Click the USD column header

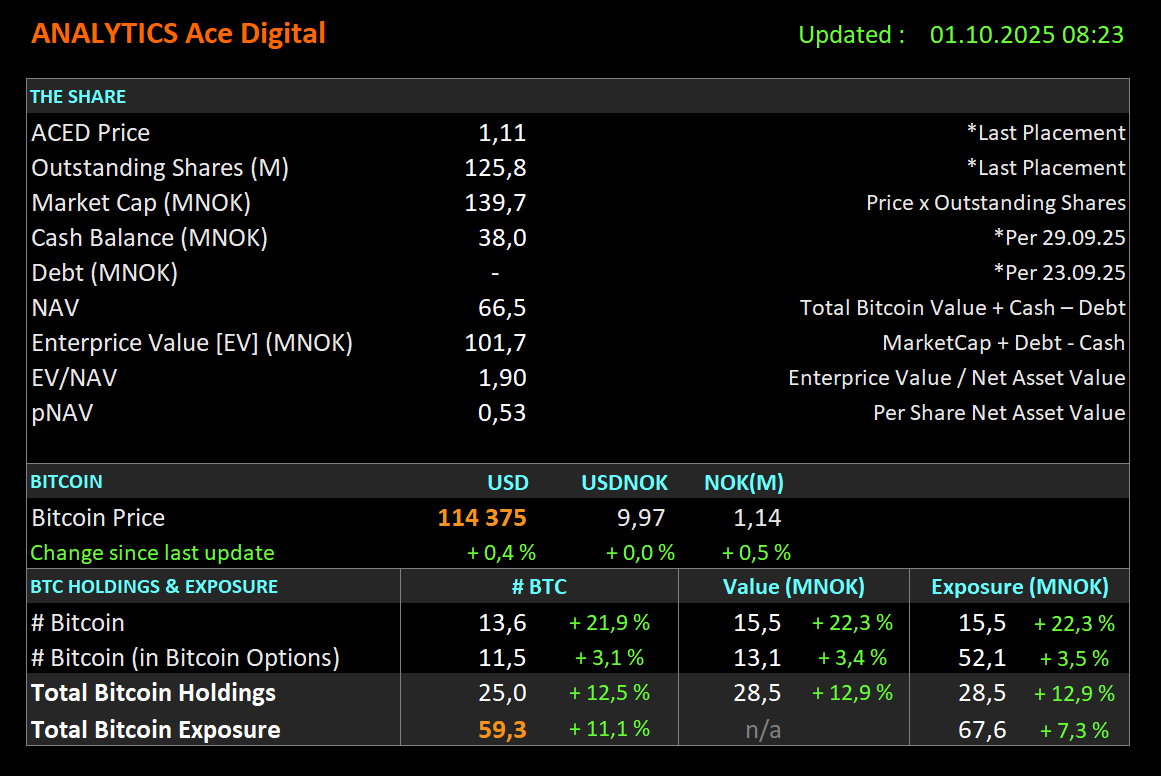[x=508, y=482]
